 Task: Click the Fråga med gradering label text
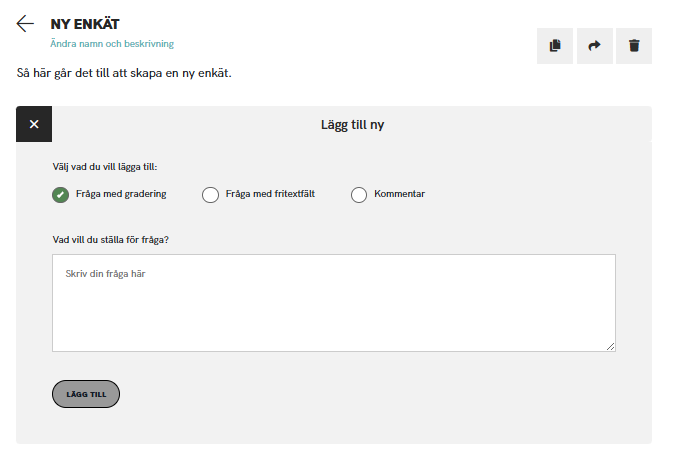pos(121,194)
